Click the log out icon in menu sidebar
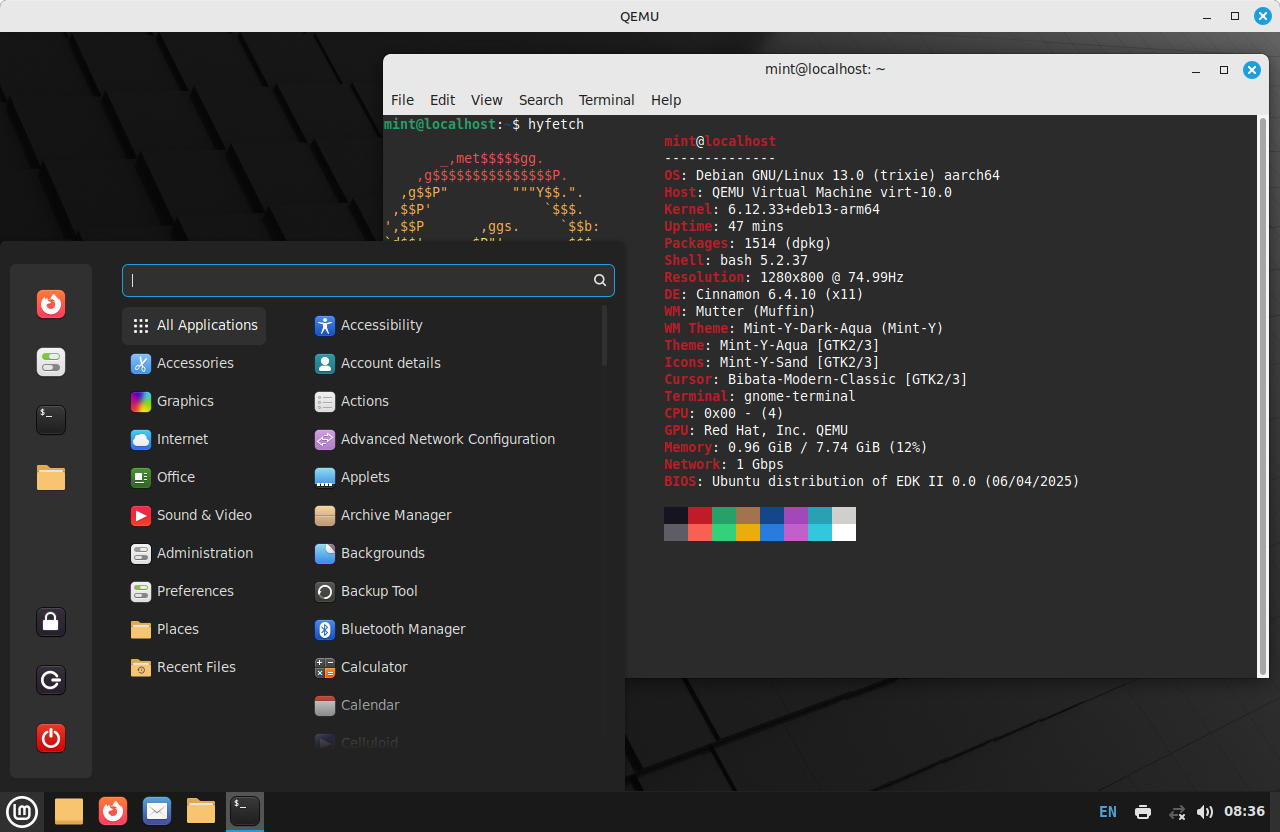 coord(51,680)
